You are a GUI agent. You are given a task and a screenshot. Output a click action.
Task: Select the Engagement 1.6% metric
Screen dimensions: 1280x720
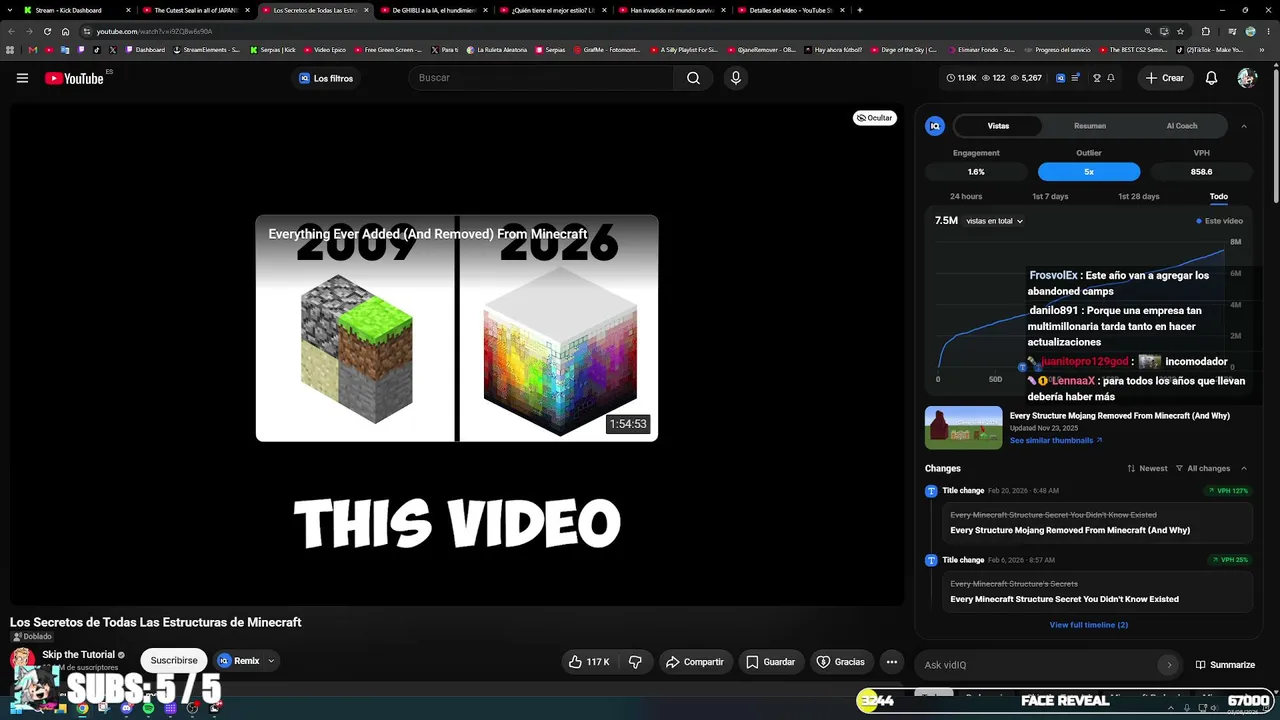(x=976, y=171)
